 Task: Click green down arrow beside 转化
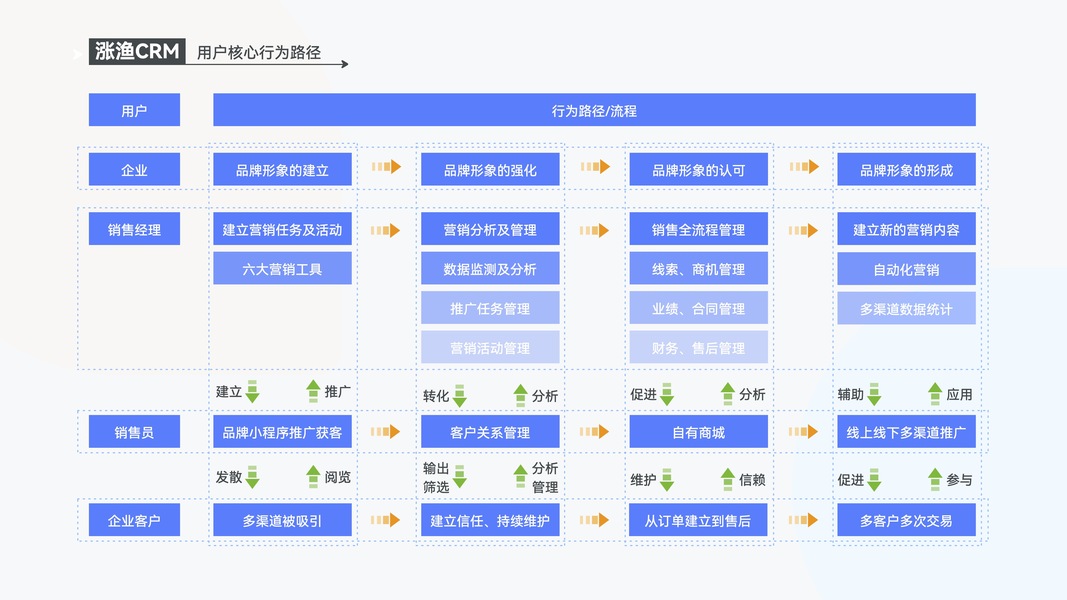[460, 396]
